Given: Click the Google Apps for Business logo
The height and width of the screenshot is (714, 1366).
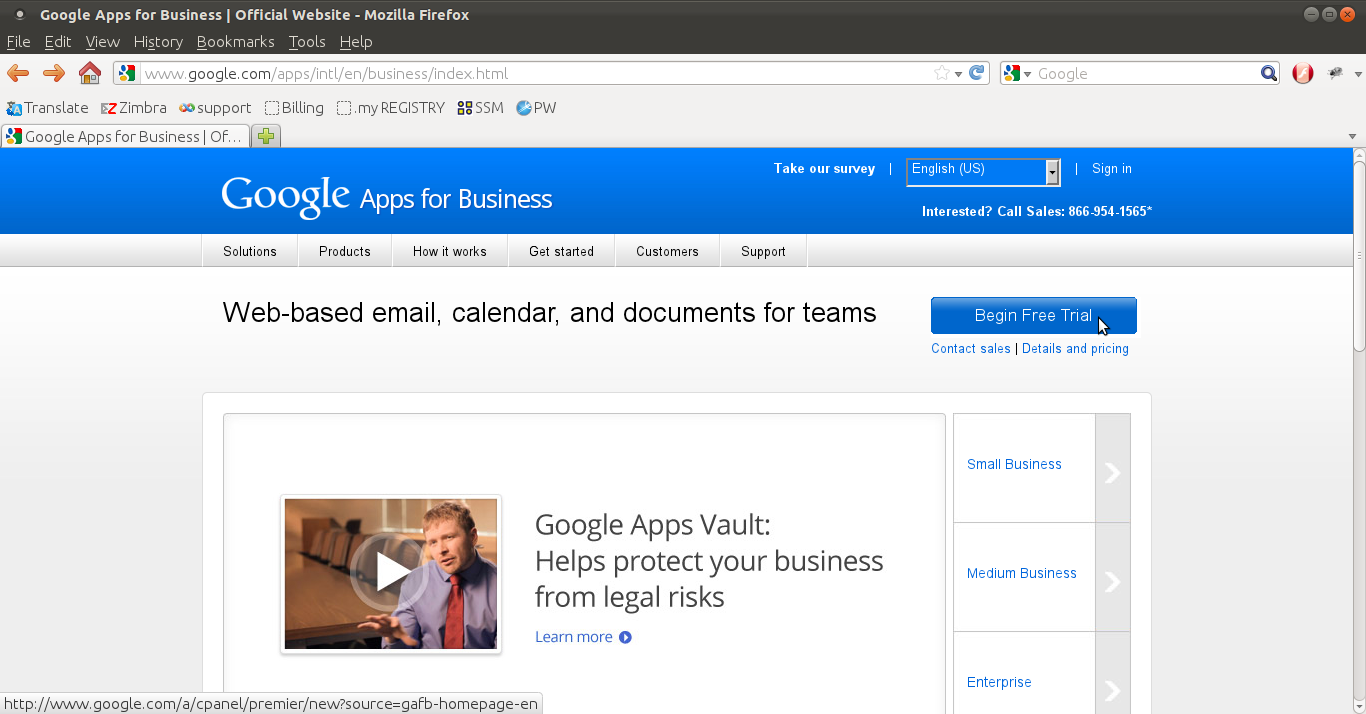Looking at the screenshot, I should tap(387, 196).
